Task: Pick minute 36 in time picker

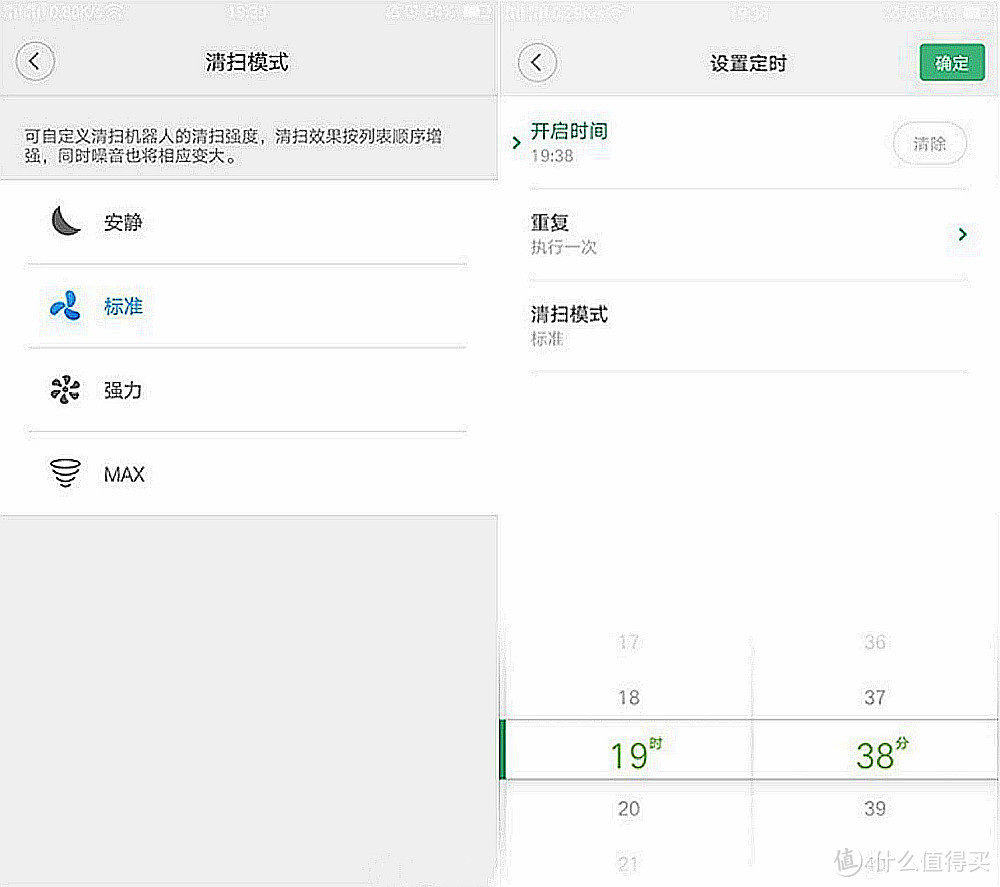Action: 875,641
